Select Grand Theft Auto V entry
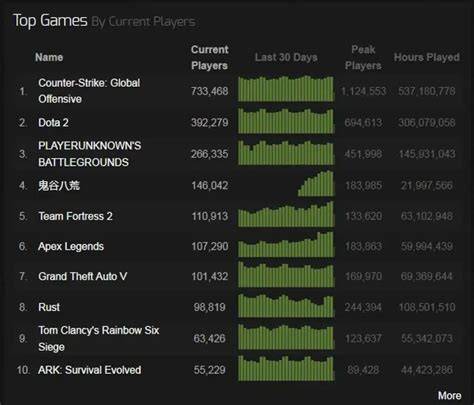Viewport: 474px width, 405px height. (x=82, y=276)
